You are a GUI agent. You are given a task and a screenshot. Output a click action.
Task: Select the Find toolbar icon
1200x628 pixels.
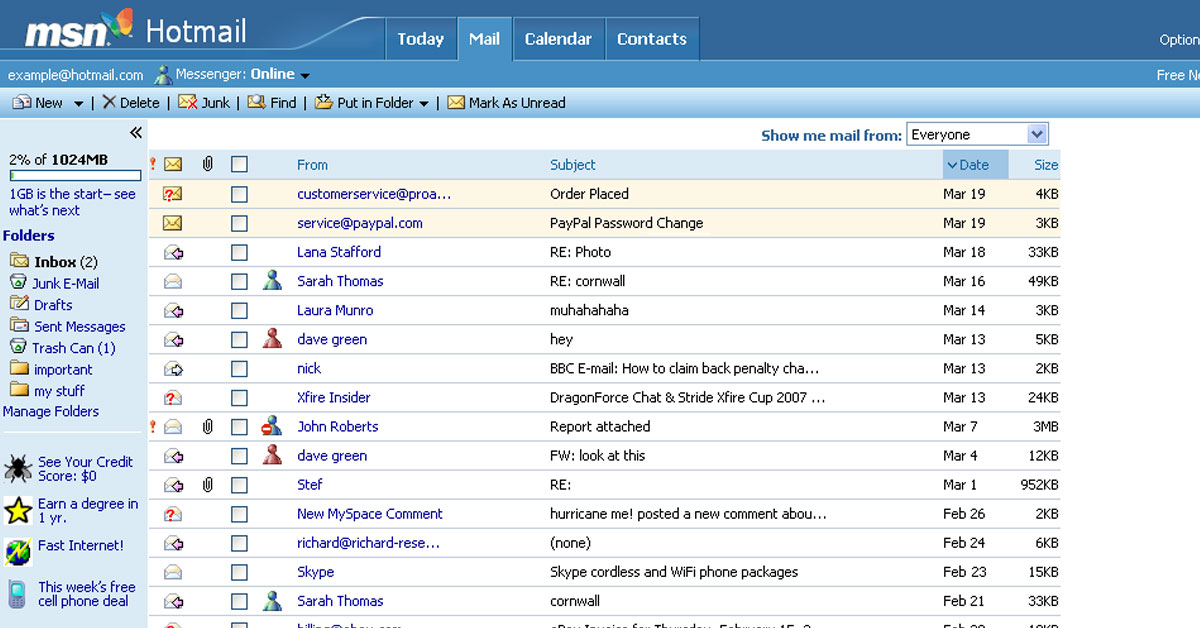[x=255, y=102]
